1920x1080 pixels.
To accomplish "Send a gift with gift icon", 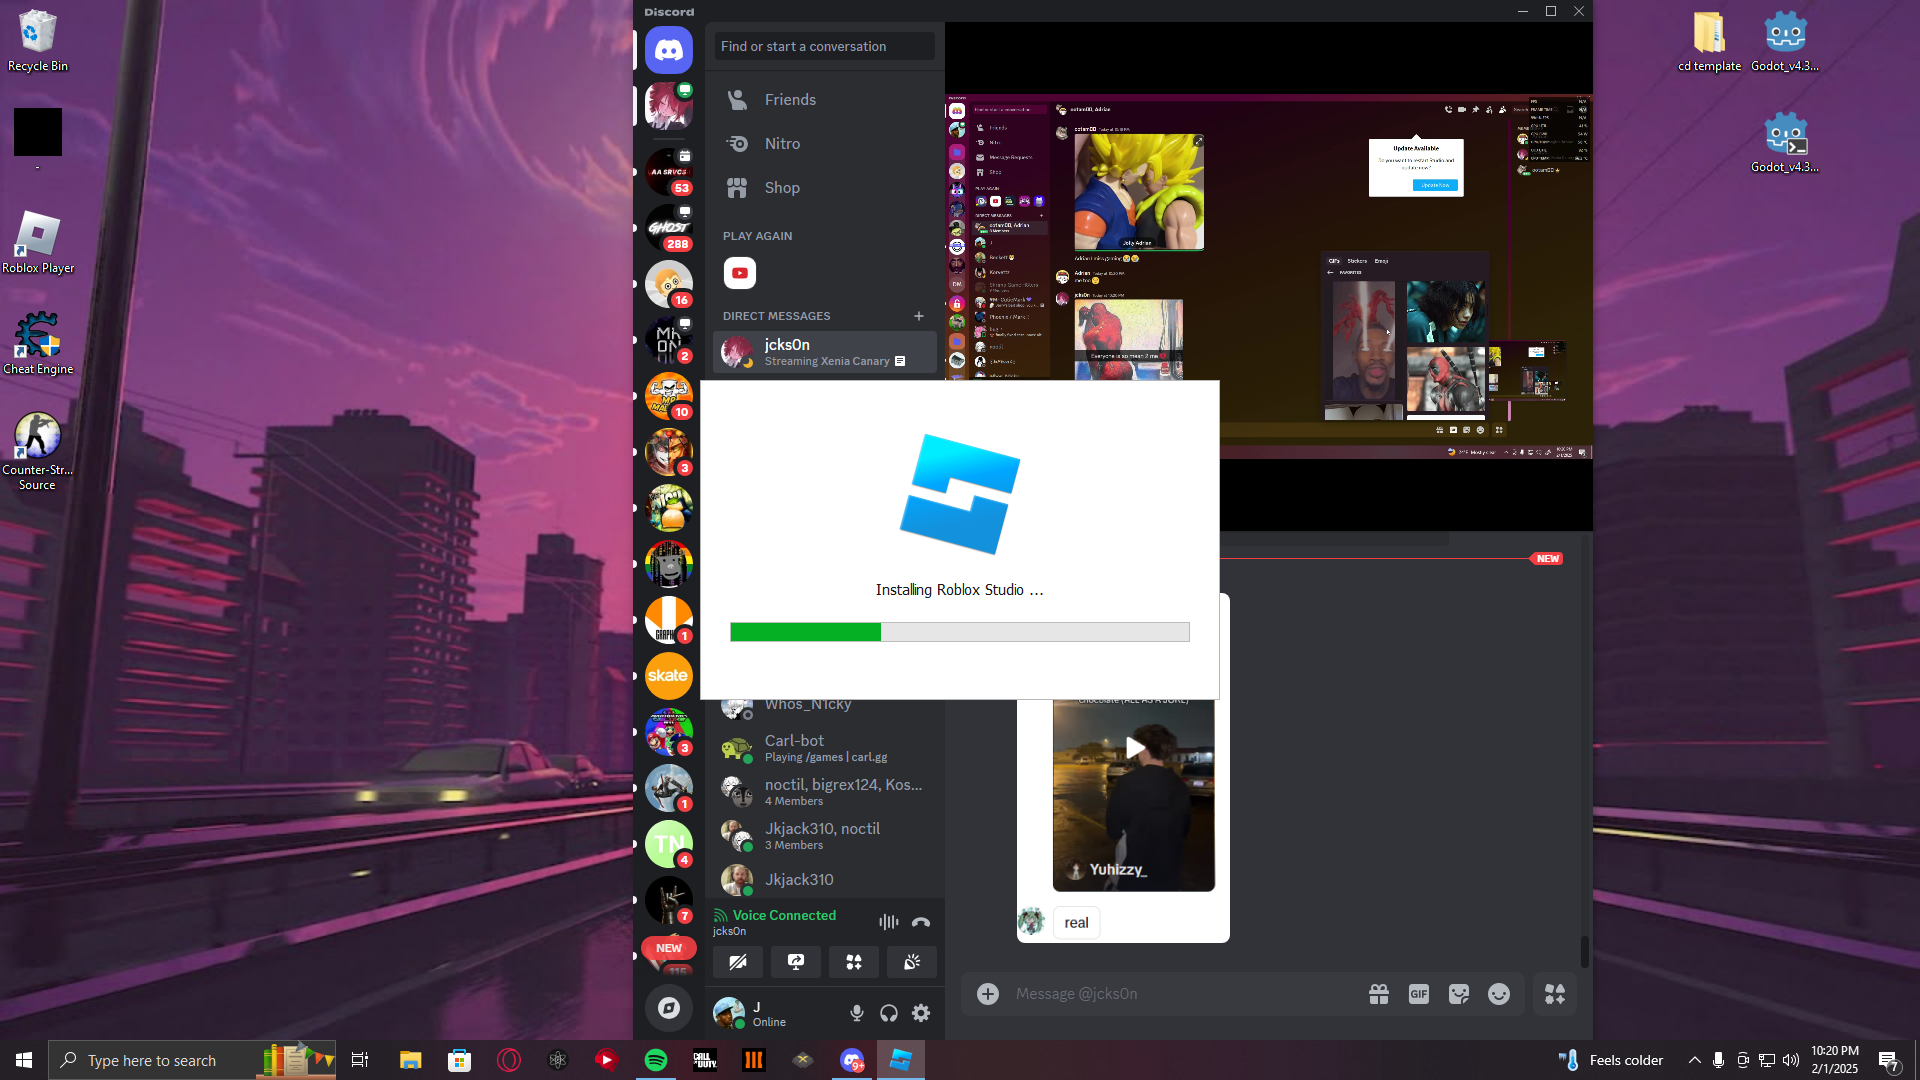I will click(x=1378, y=994).
